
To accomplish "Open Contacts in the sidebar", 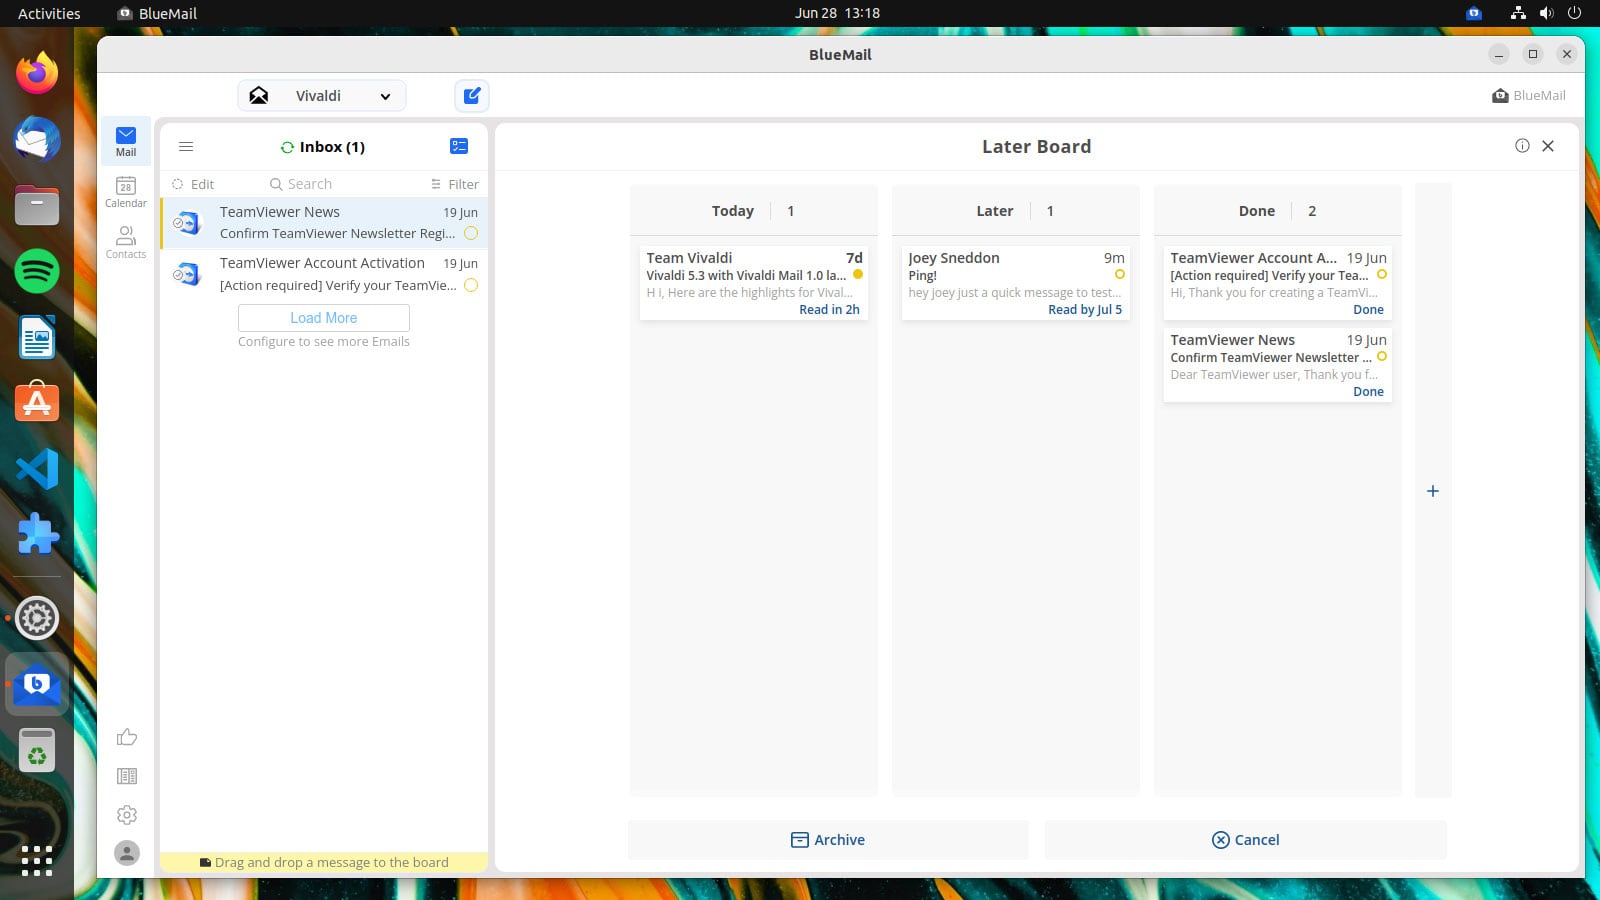I will 126,242.
